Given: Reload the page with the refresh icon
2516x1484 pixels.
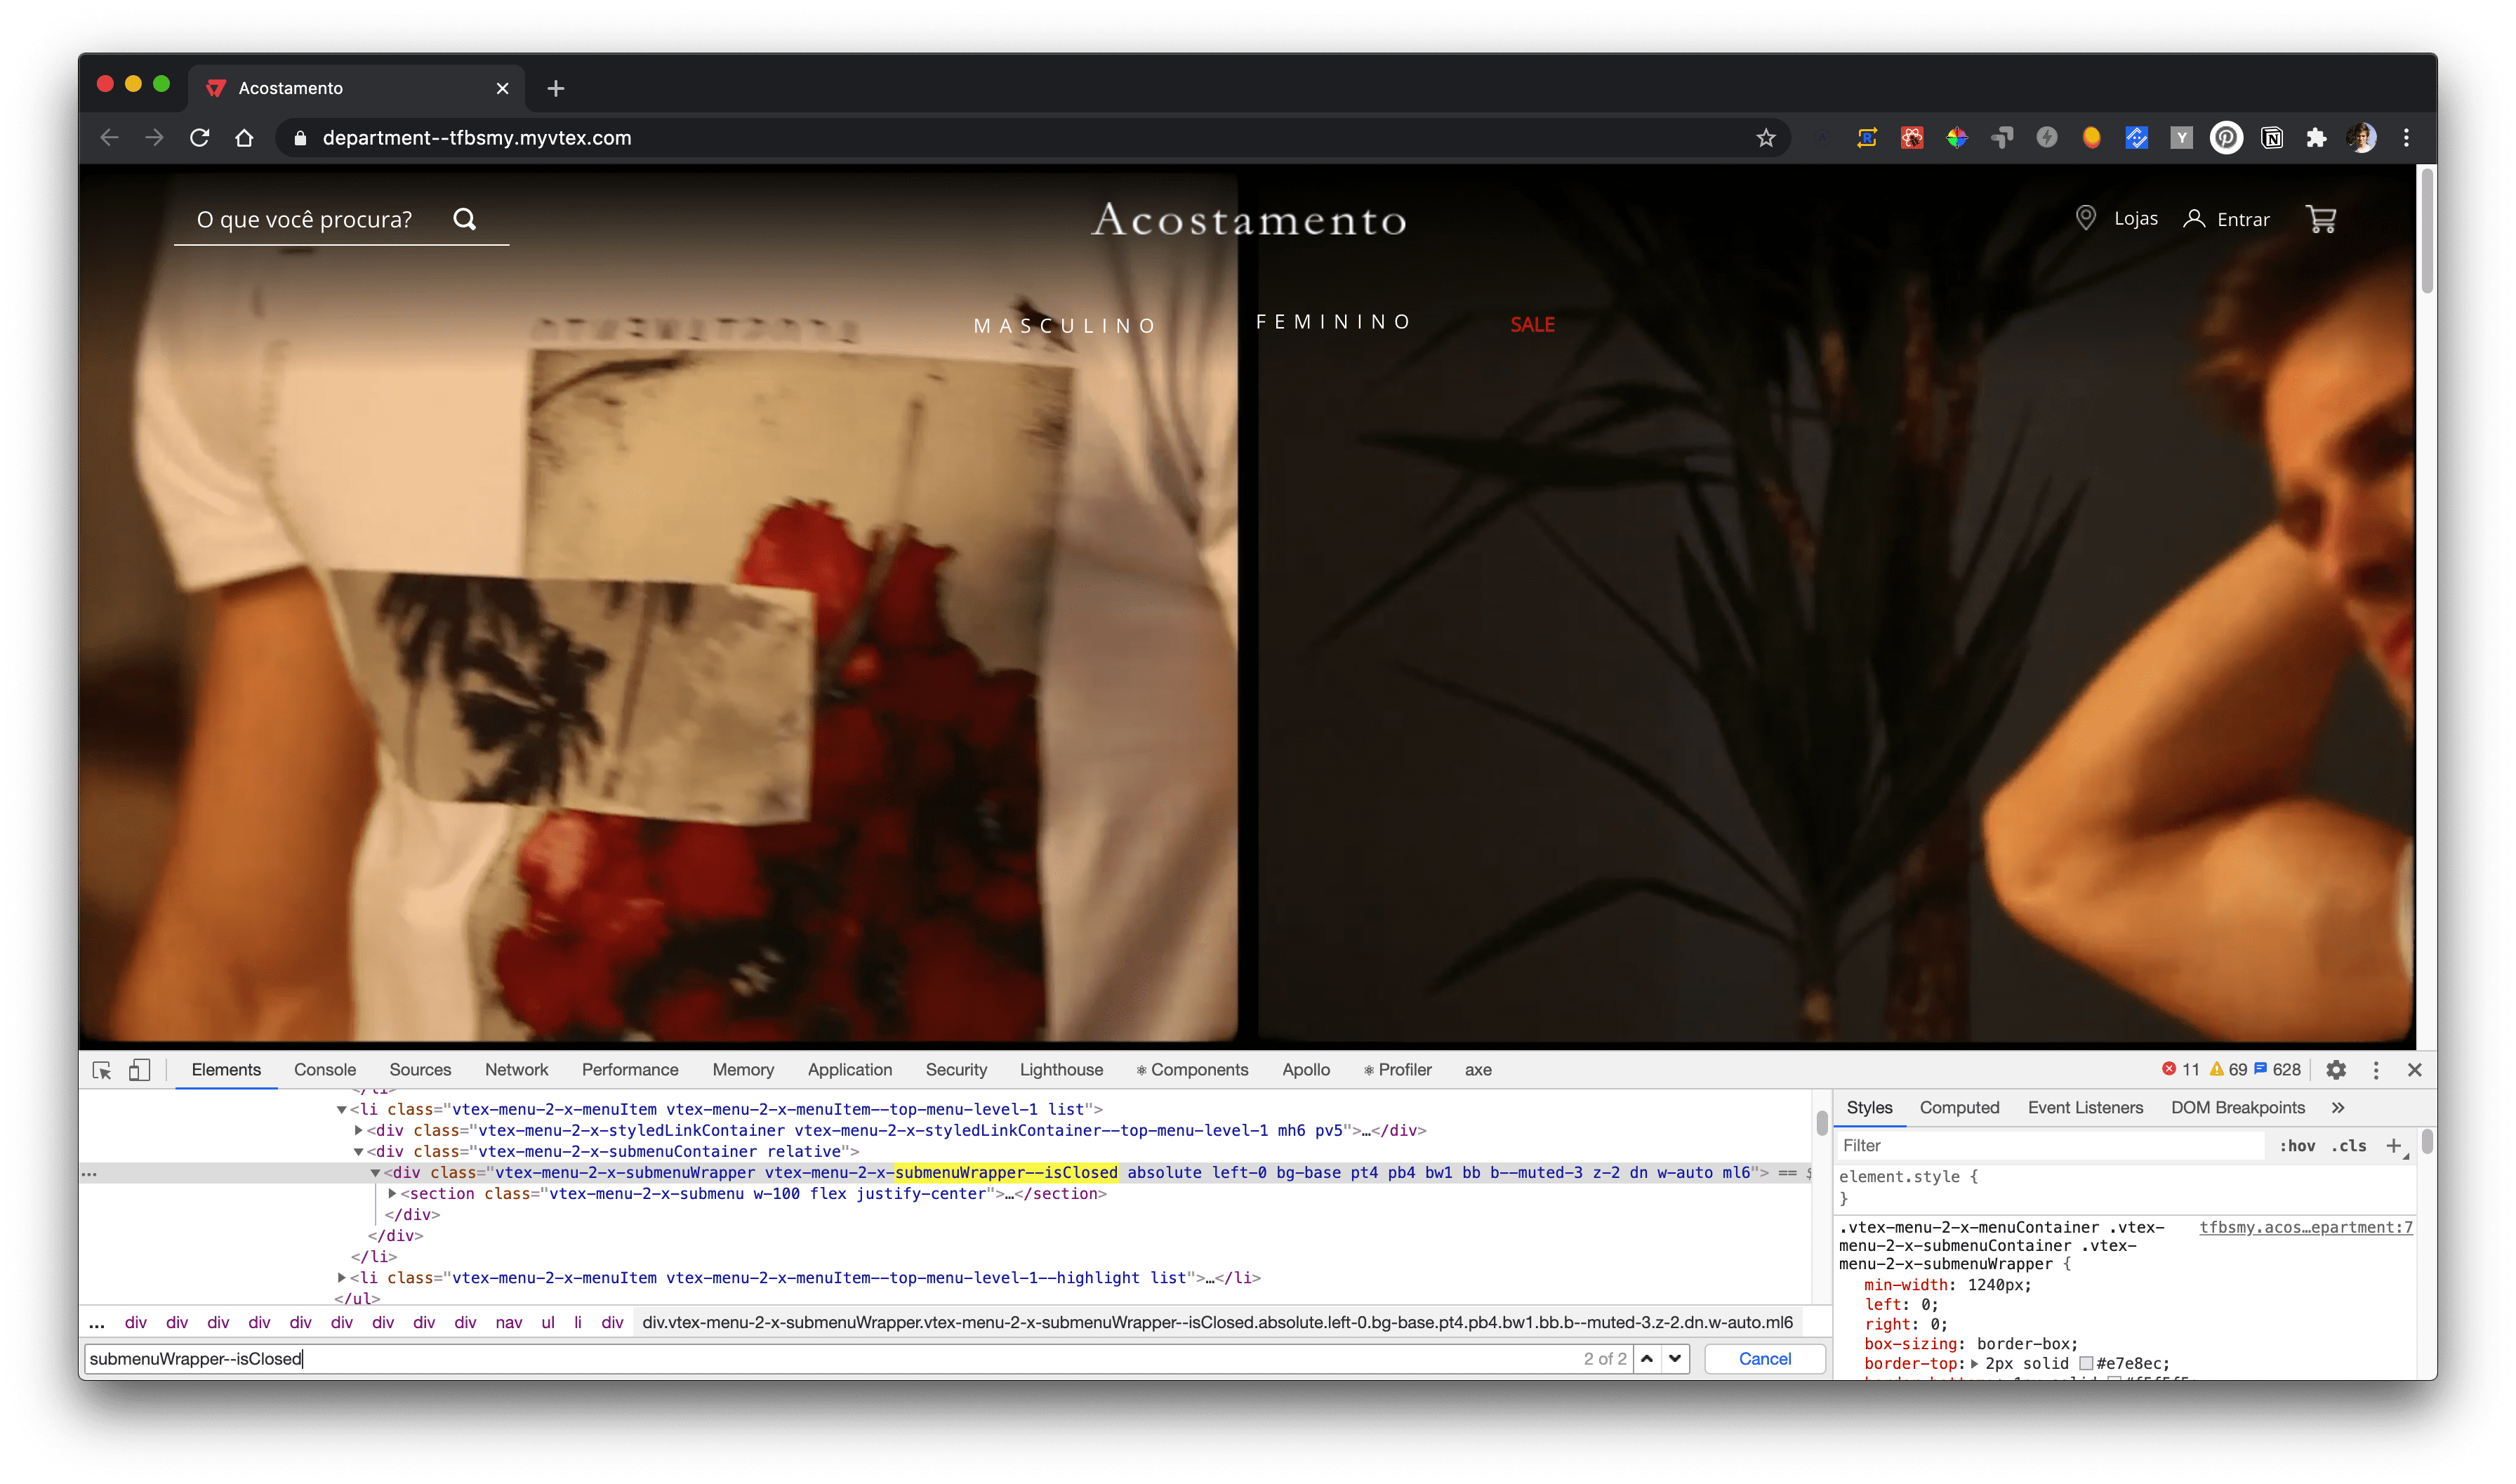Looking at the screenshot, I should (199, 138).
